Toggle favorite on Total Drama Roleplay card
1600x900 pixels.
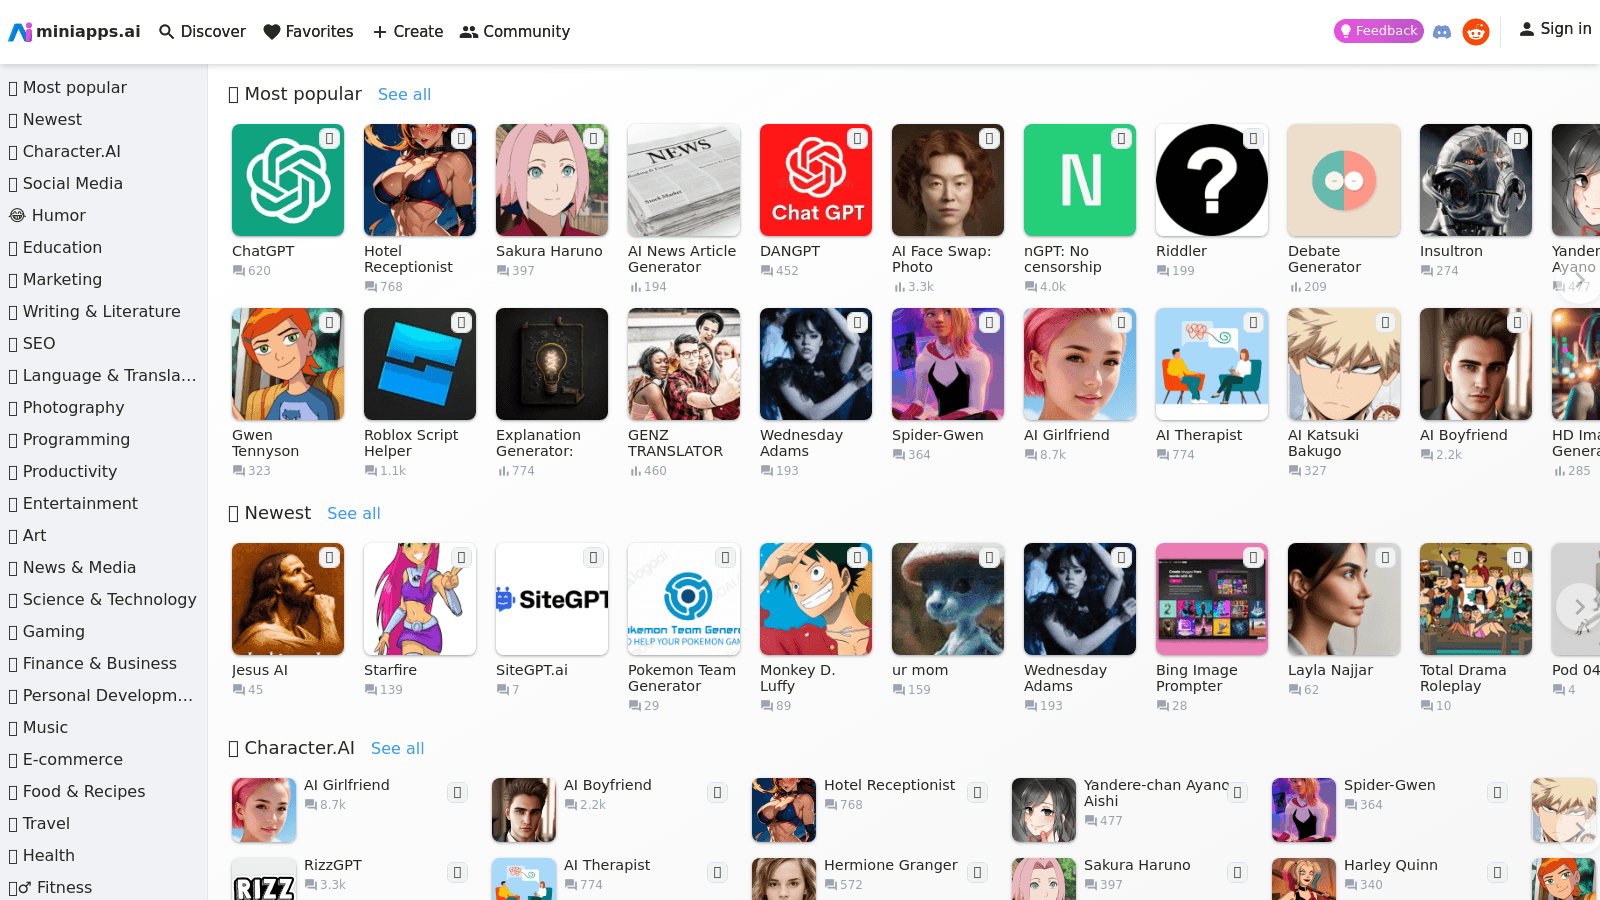(x=1517, y=558)
